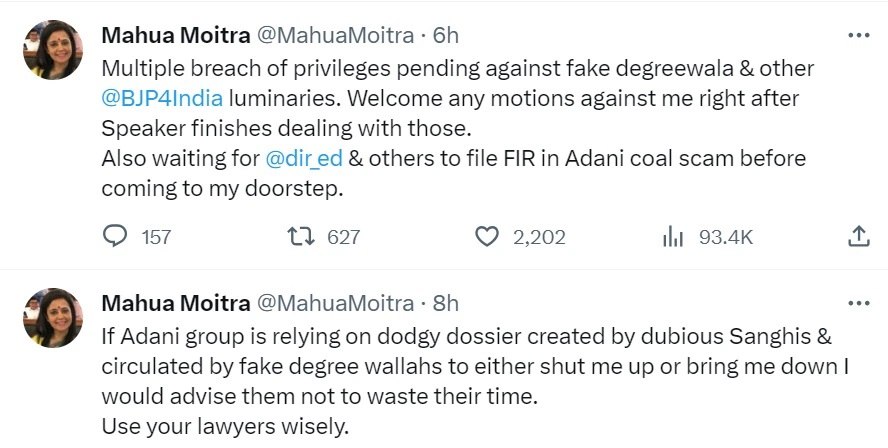This screenshot has height=448, width=888.
Task: Click @MahuaMoitra handle on second tweet
Action: pos(336,303)
